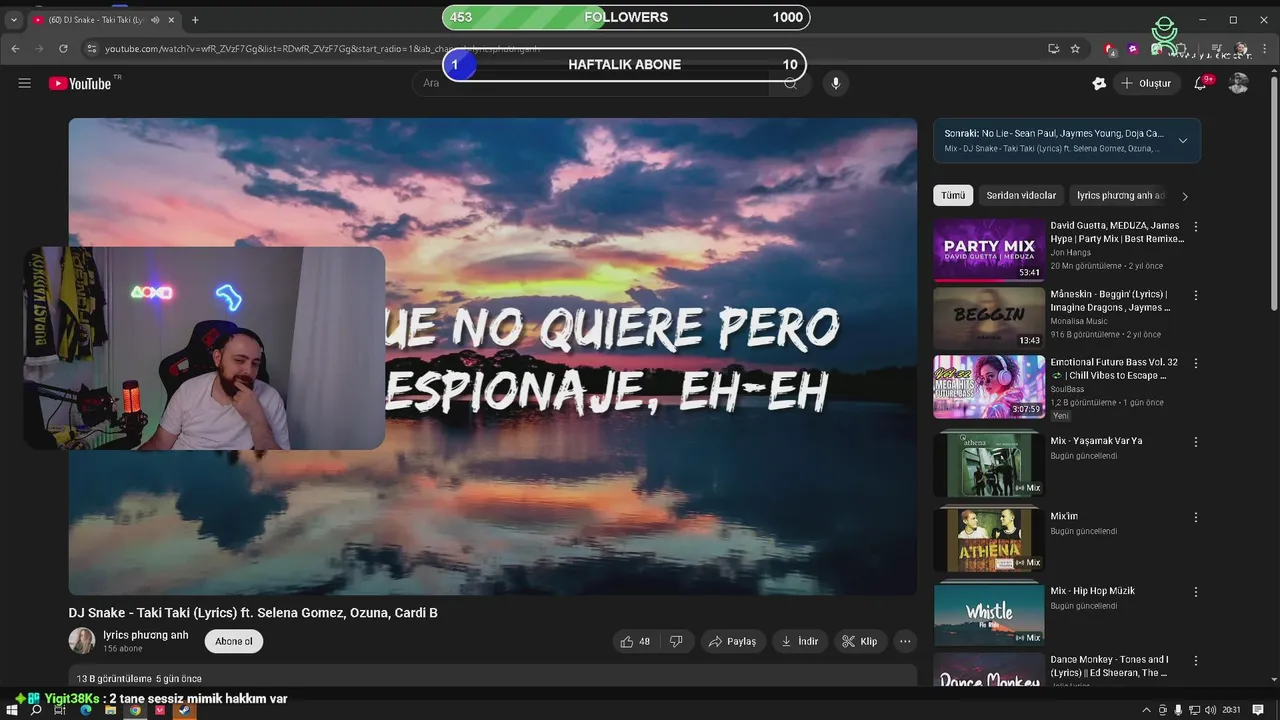Screen dimensions: 1280x720
Task: Bookmark this page with the star icon
Action: [1075, 48]
